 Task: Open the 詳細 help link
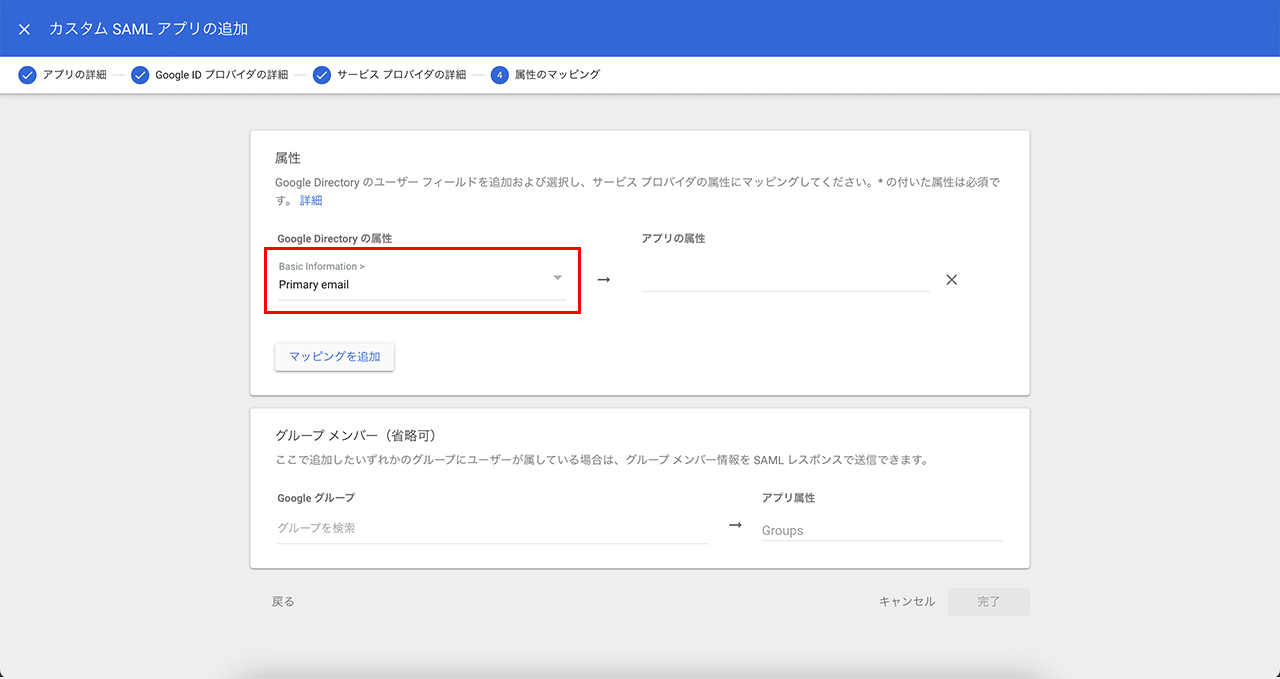click(x=311, y=201)
